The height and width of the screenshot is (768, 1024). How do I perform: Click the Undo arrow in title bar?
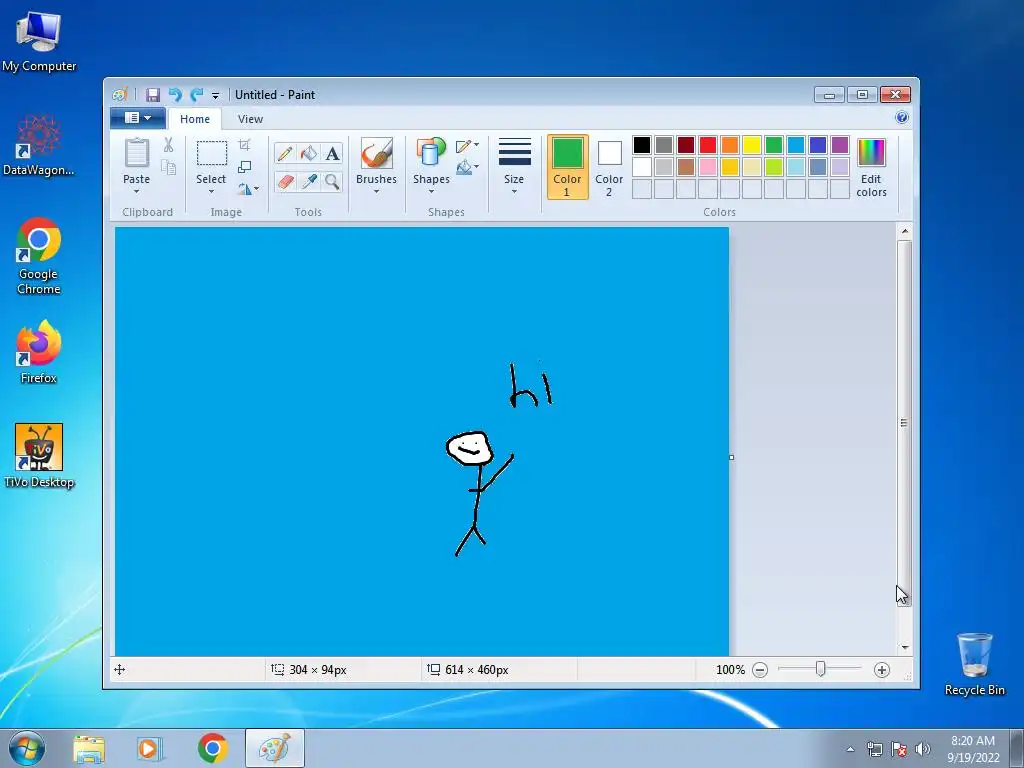(x=174, y=95)
